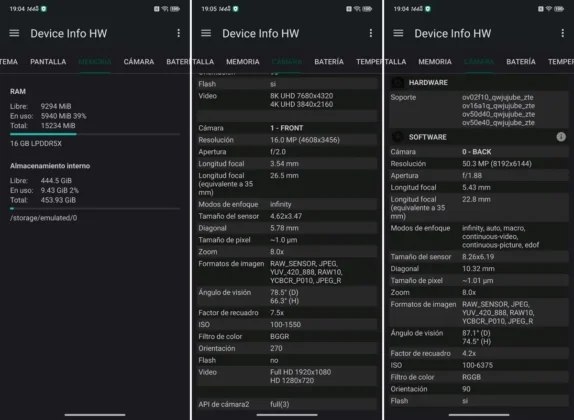
Task: Open three-dot overflow menu in middle screen
Action: click(x=371, y=33)
